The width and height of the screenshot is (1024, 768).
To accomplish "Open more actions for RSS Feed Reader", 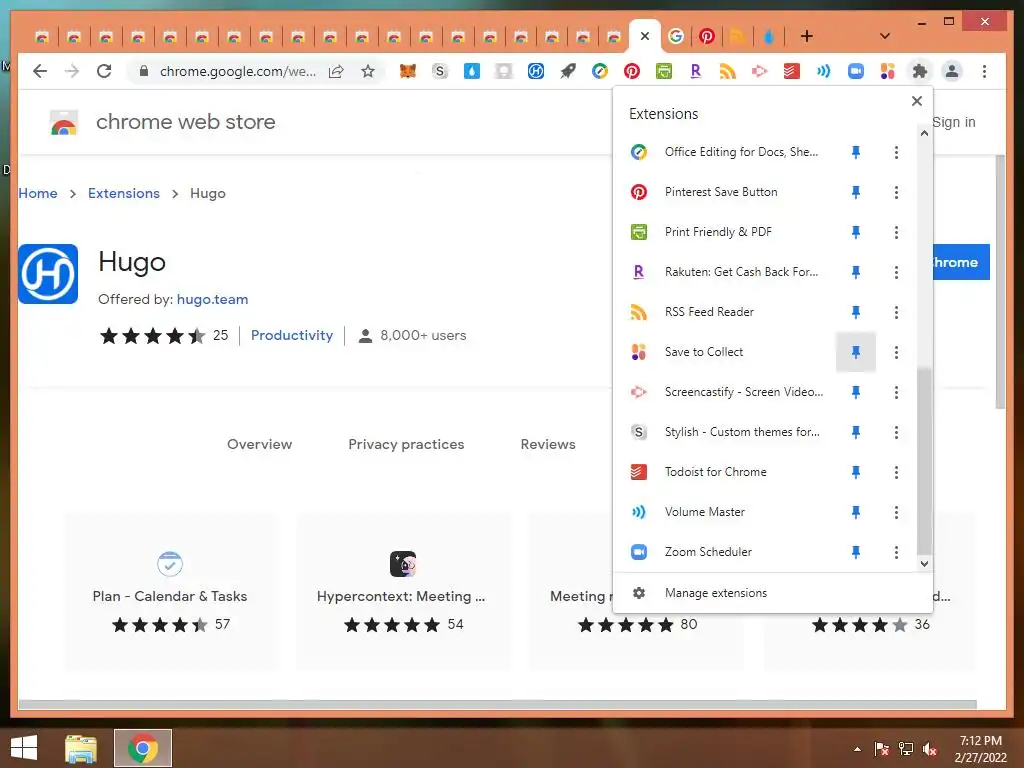I will tap(896, 312).
